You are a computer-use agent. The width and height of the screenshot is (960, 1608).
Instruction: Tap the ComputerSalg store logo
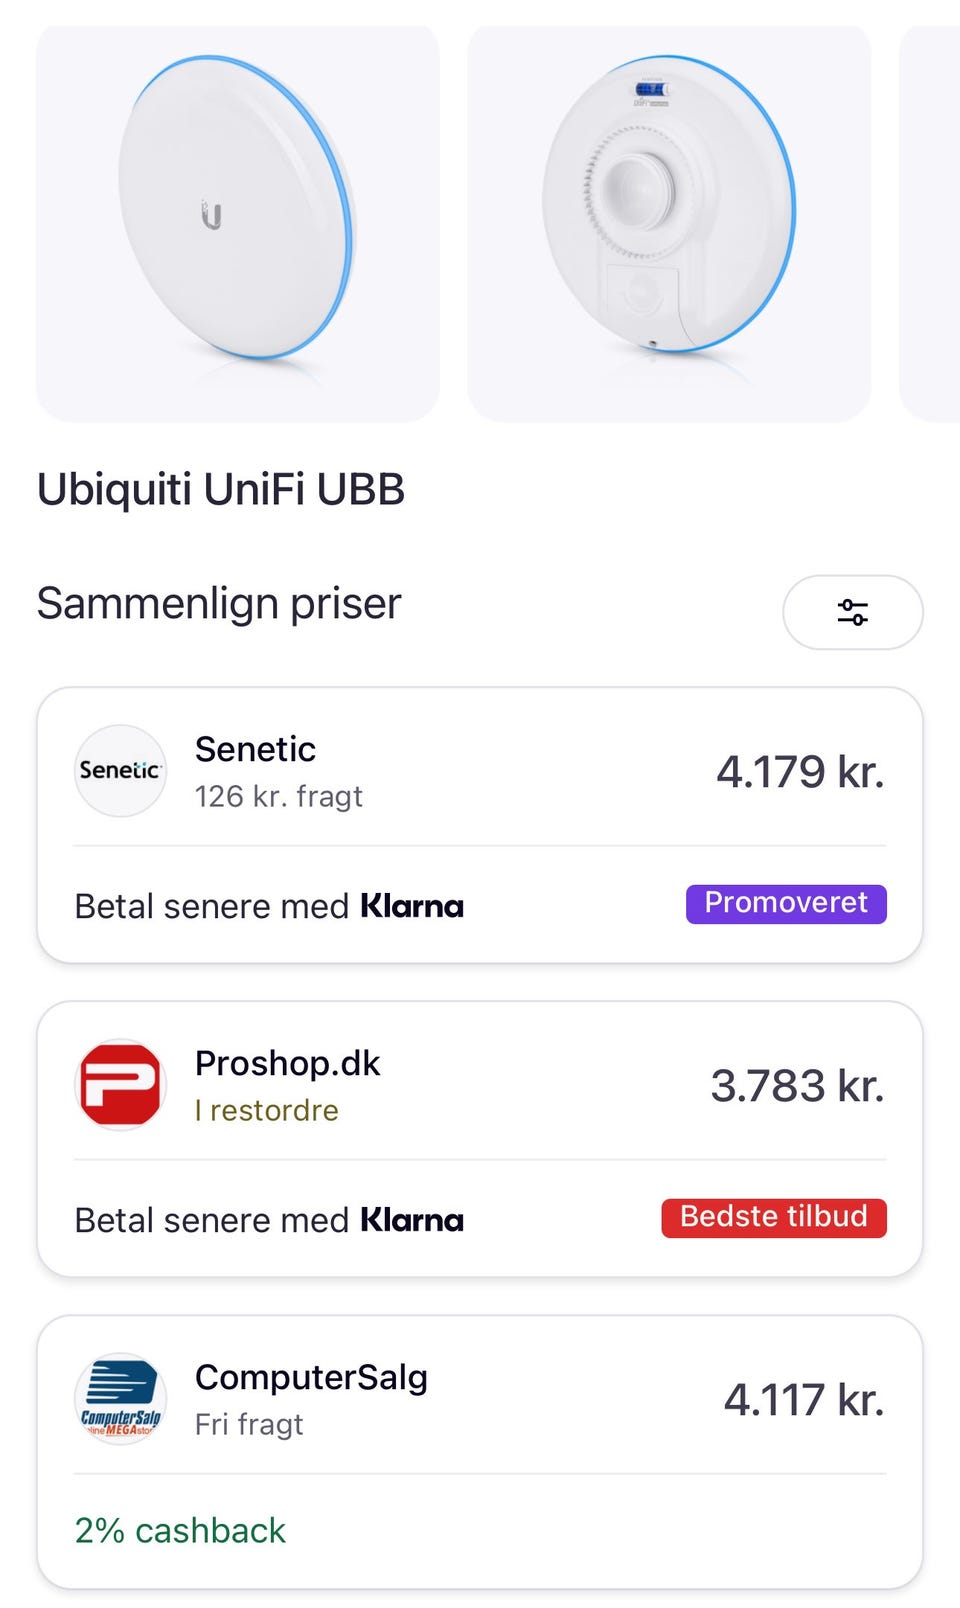tap(120, 1399)
